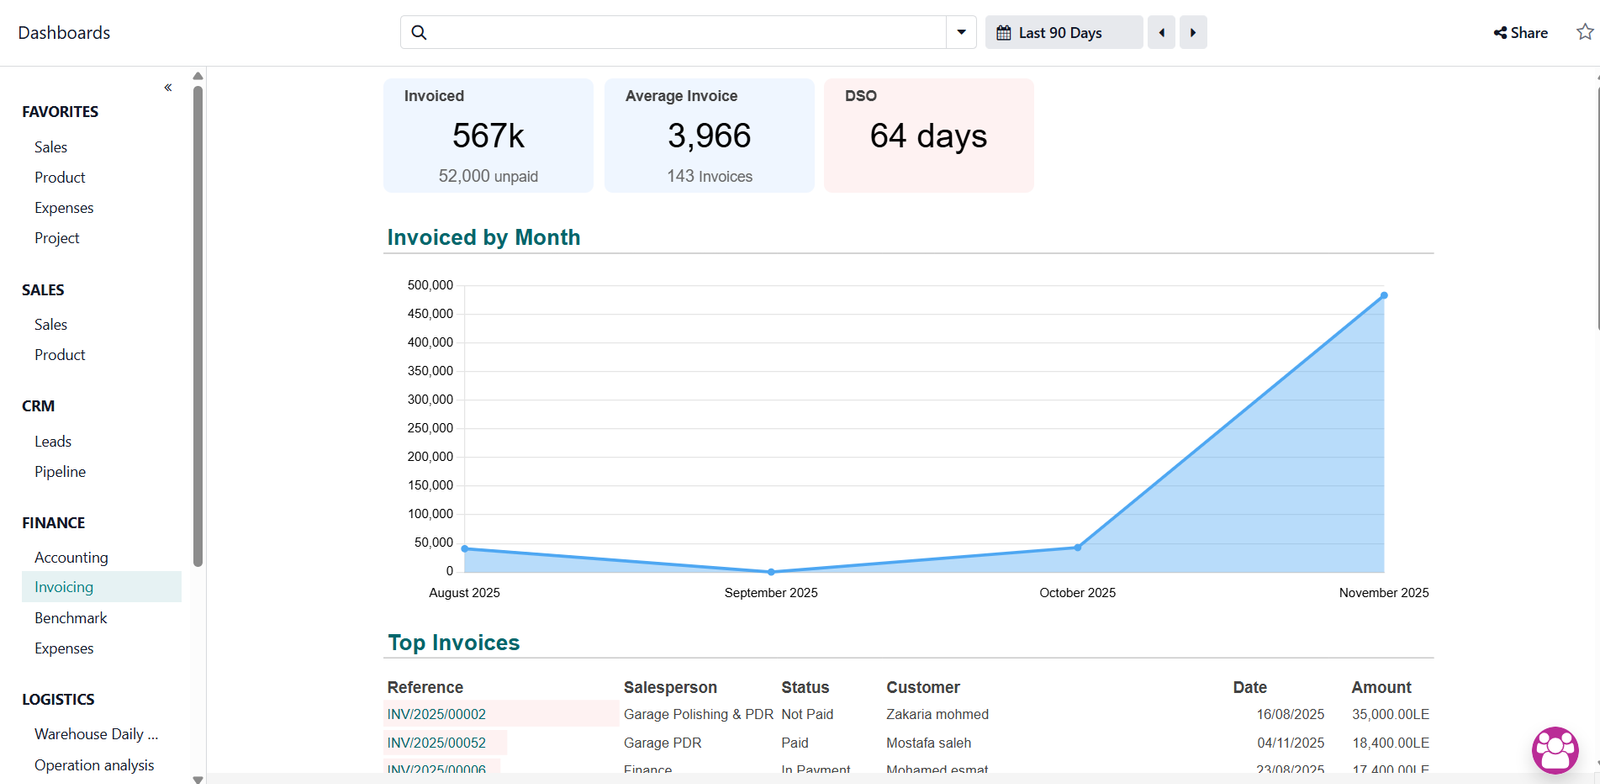Click the November 2025 chart data point
The image size is (1600, 784).
click(x=1384, y=296)
